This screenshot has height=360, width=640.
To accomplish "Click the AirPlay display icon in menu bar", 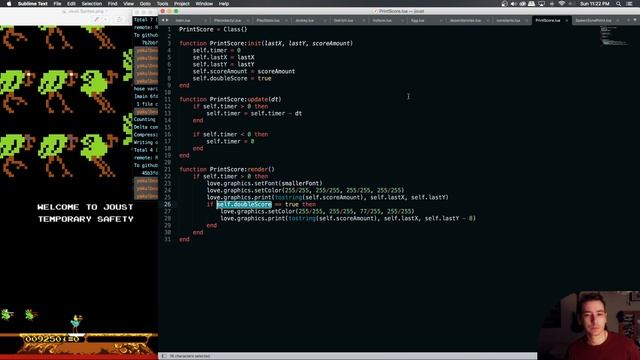I will [542, 4].
